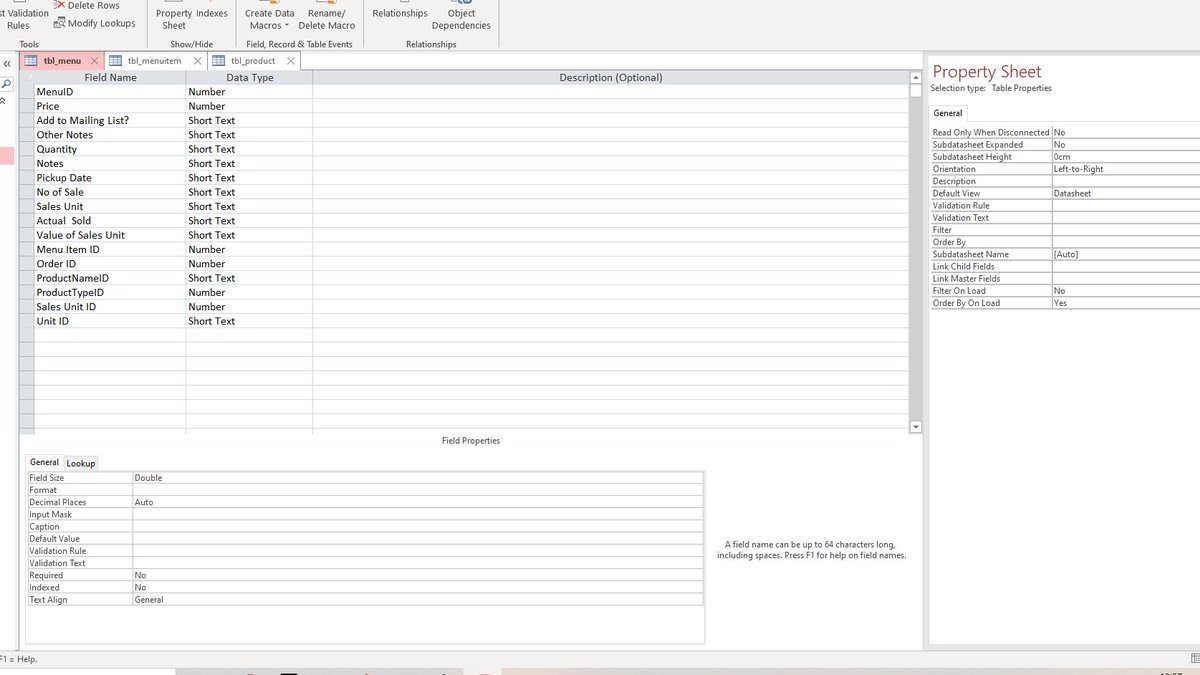Click Validation Rule field in Property Sheet
The height and width of the screenshot is (675, 1200).
click(1125, 205)
